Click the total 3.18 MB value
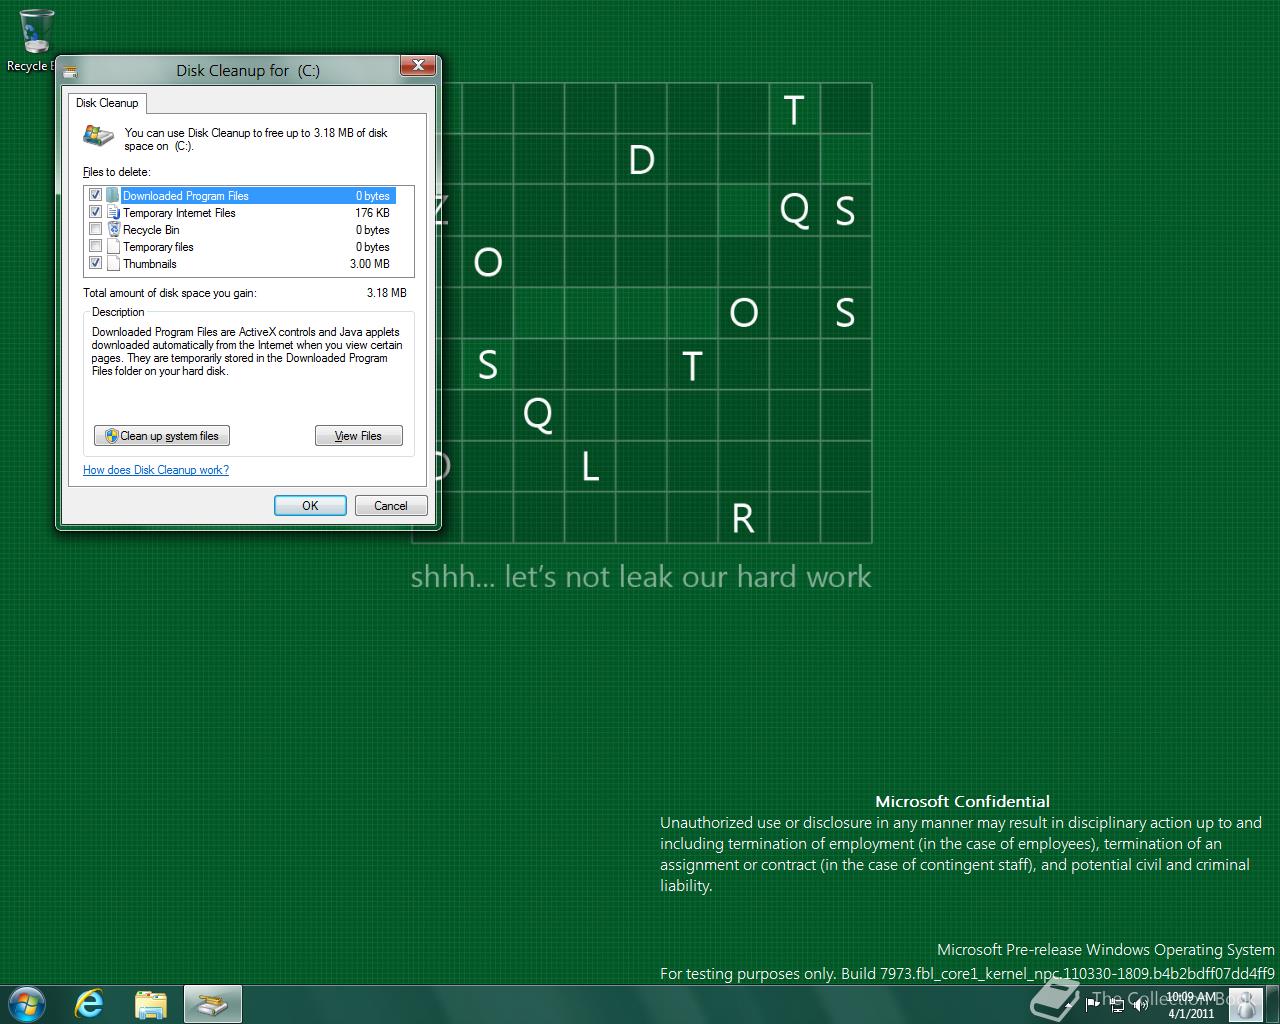 pyautogui.click(x=386, y=293)
